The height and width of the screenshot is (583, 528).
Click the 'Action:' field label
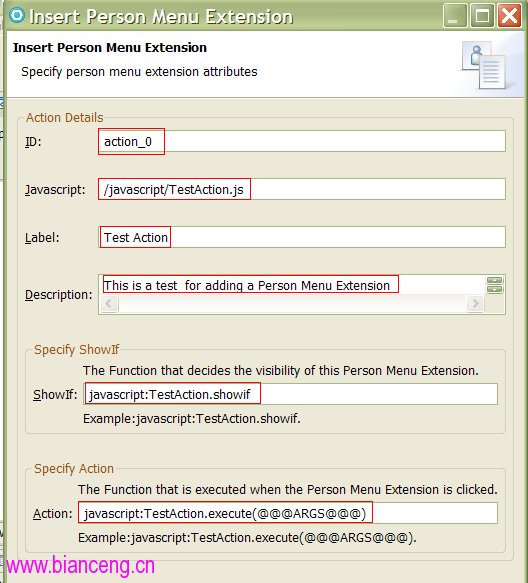pyautogui.click(x=52, y=513)
